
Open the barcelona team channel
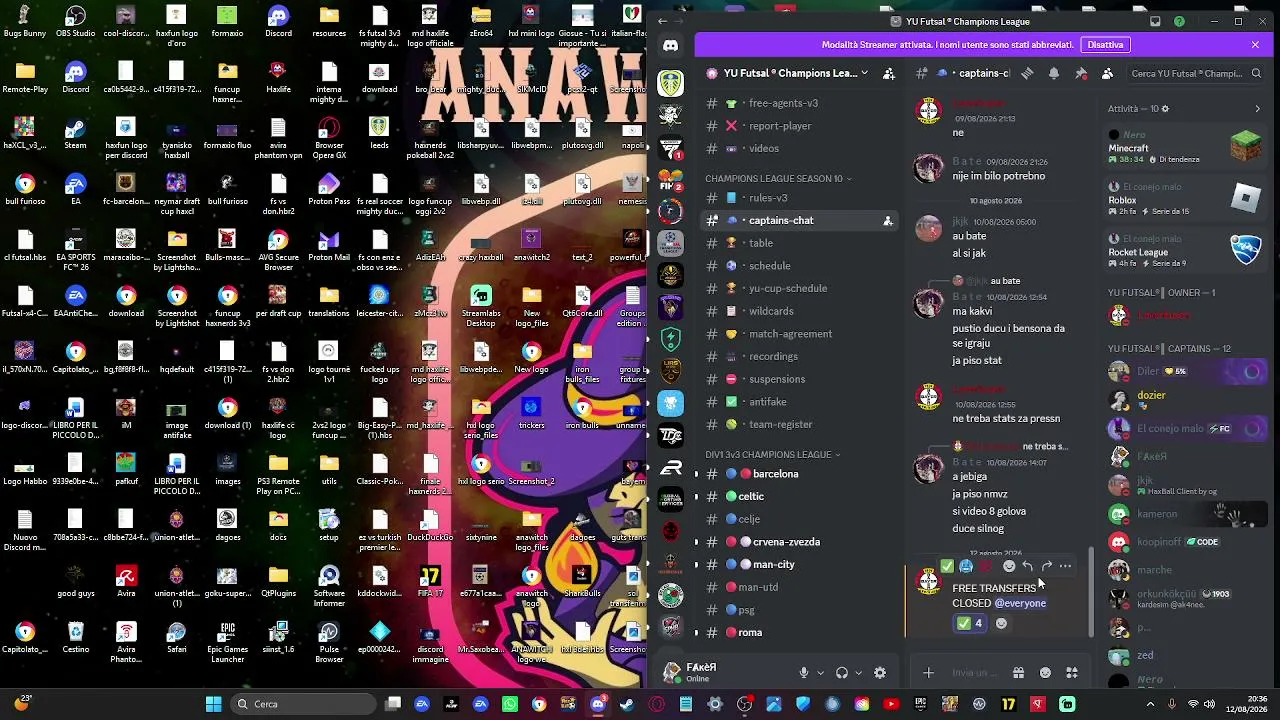click(798, 474)
